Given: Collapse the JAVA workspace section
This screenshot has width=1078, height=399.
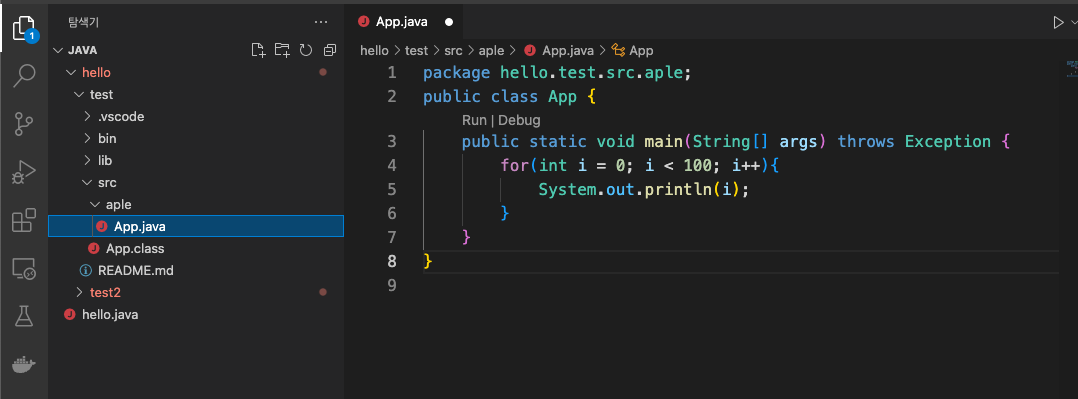Looking at the screenshot, I should tap(58, 50).
